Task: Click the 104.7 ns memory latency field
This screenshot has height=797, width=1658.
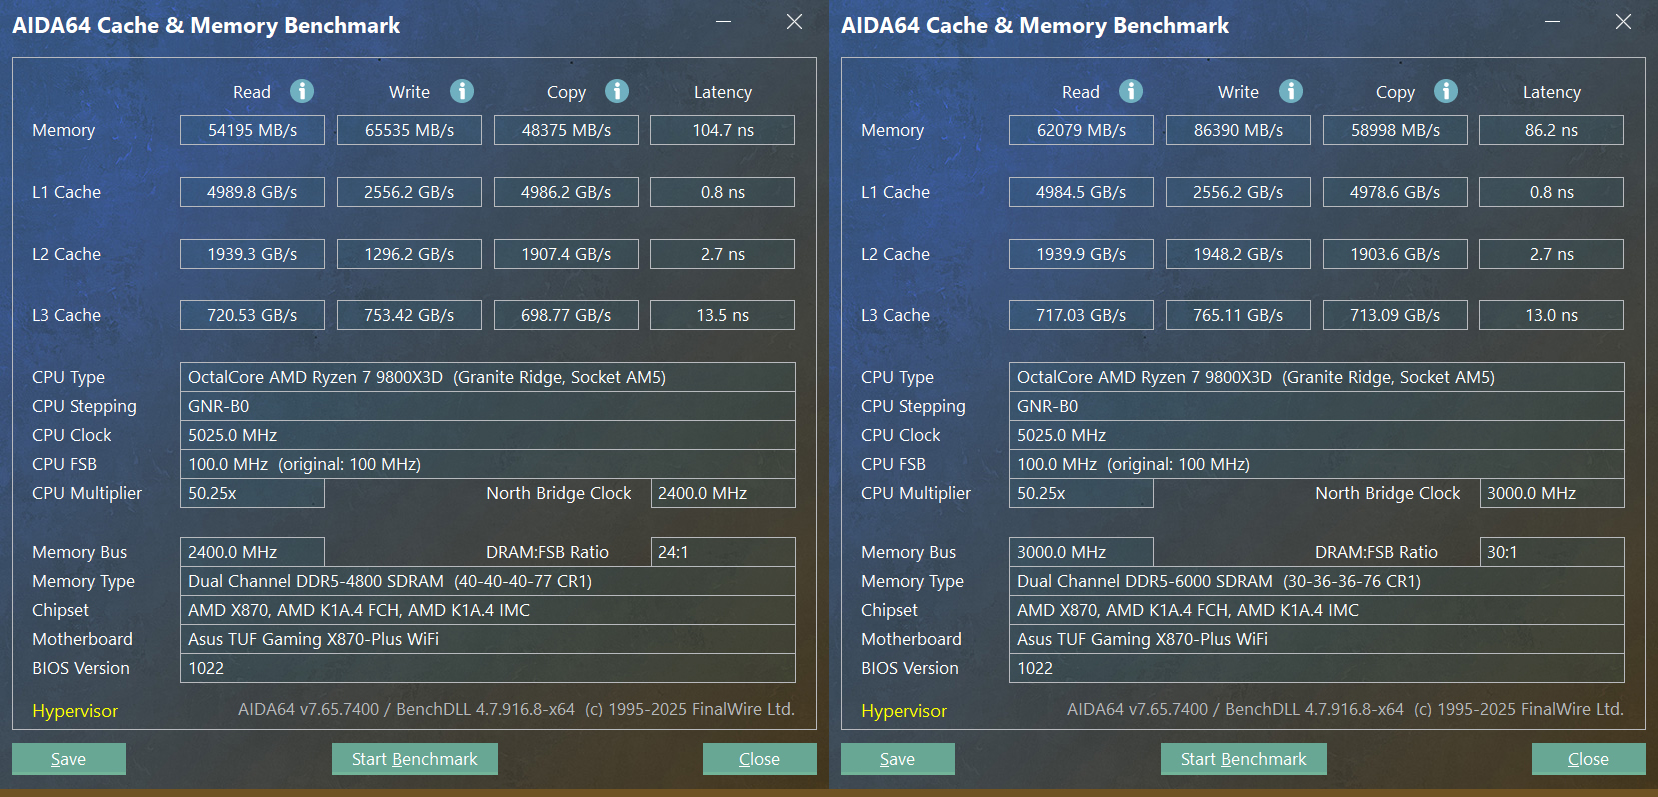Action: coord(722,130)
